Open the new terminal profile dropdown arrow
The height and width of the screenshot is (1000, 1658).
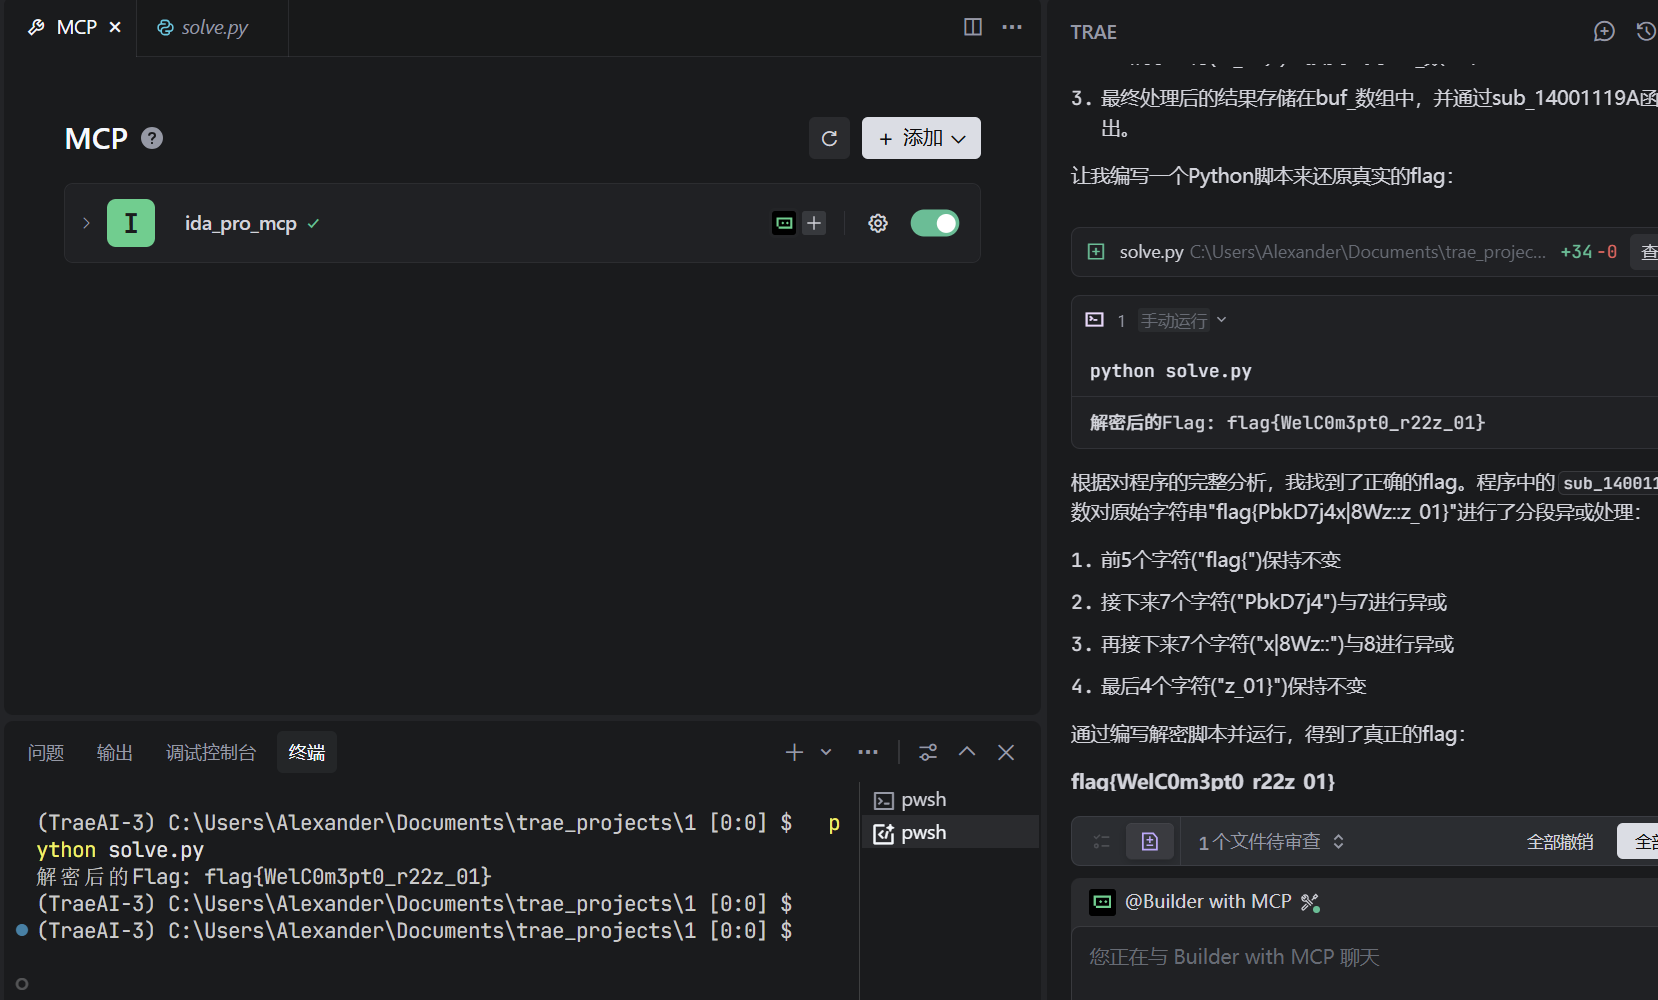[826, 752]
